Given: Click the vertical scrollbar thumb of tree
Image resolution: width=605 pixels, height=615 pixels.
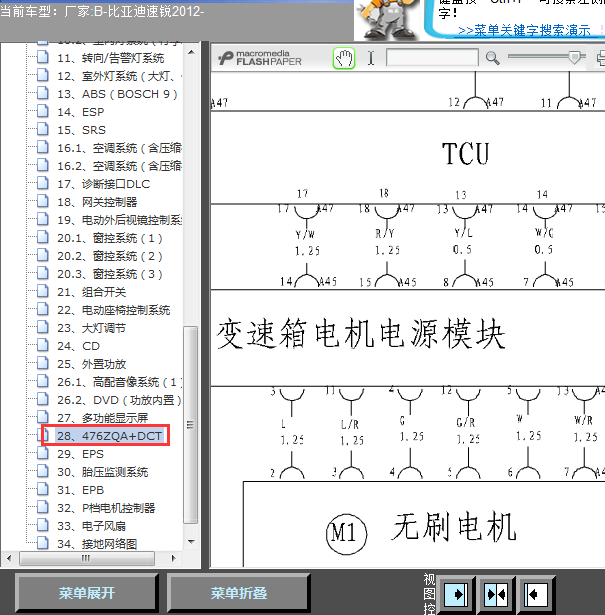Looking at the screenshot, I should click(191, 425).
